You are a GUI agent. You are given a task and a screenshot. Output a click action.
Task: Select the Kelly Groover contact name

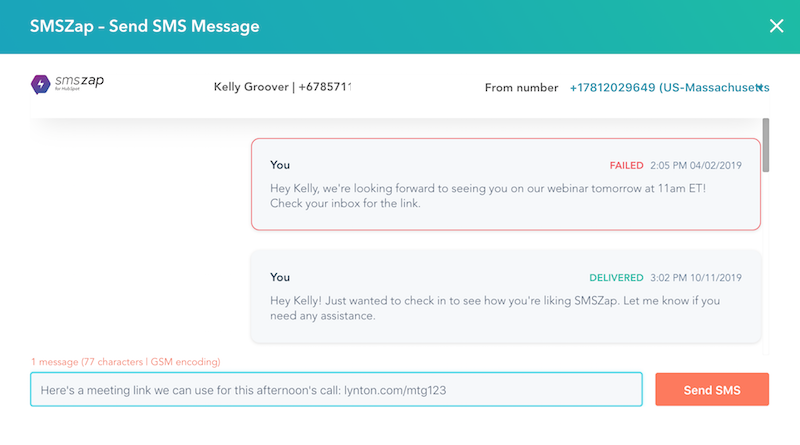(x=251, y=87)
